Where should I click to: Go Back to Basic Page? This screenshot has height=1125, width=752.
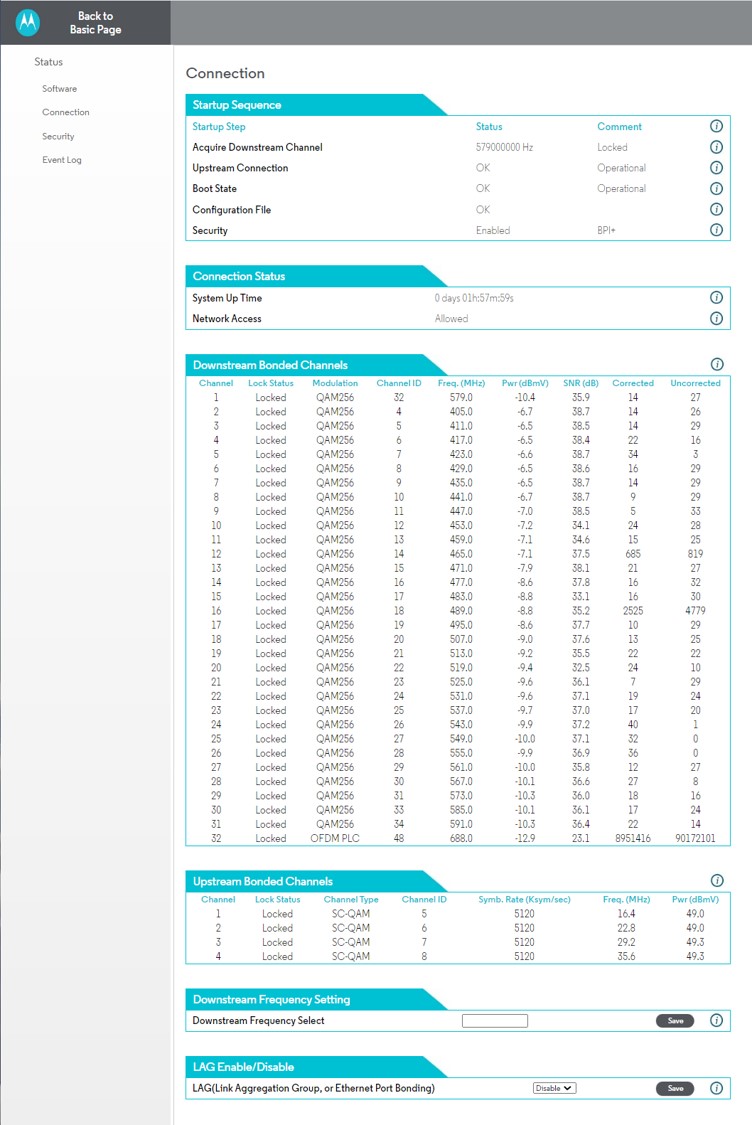coord(95,22)
